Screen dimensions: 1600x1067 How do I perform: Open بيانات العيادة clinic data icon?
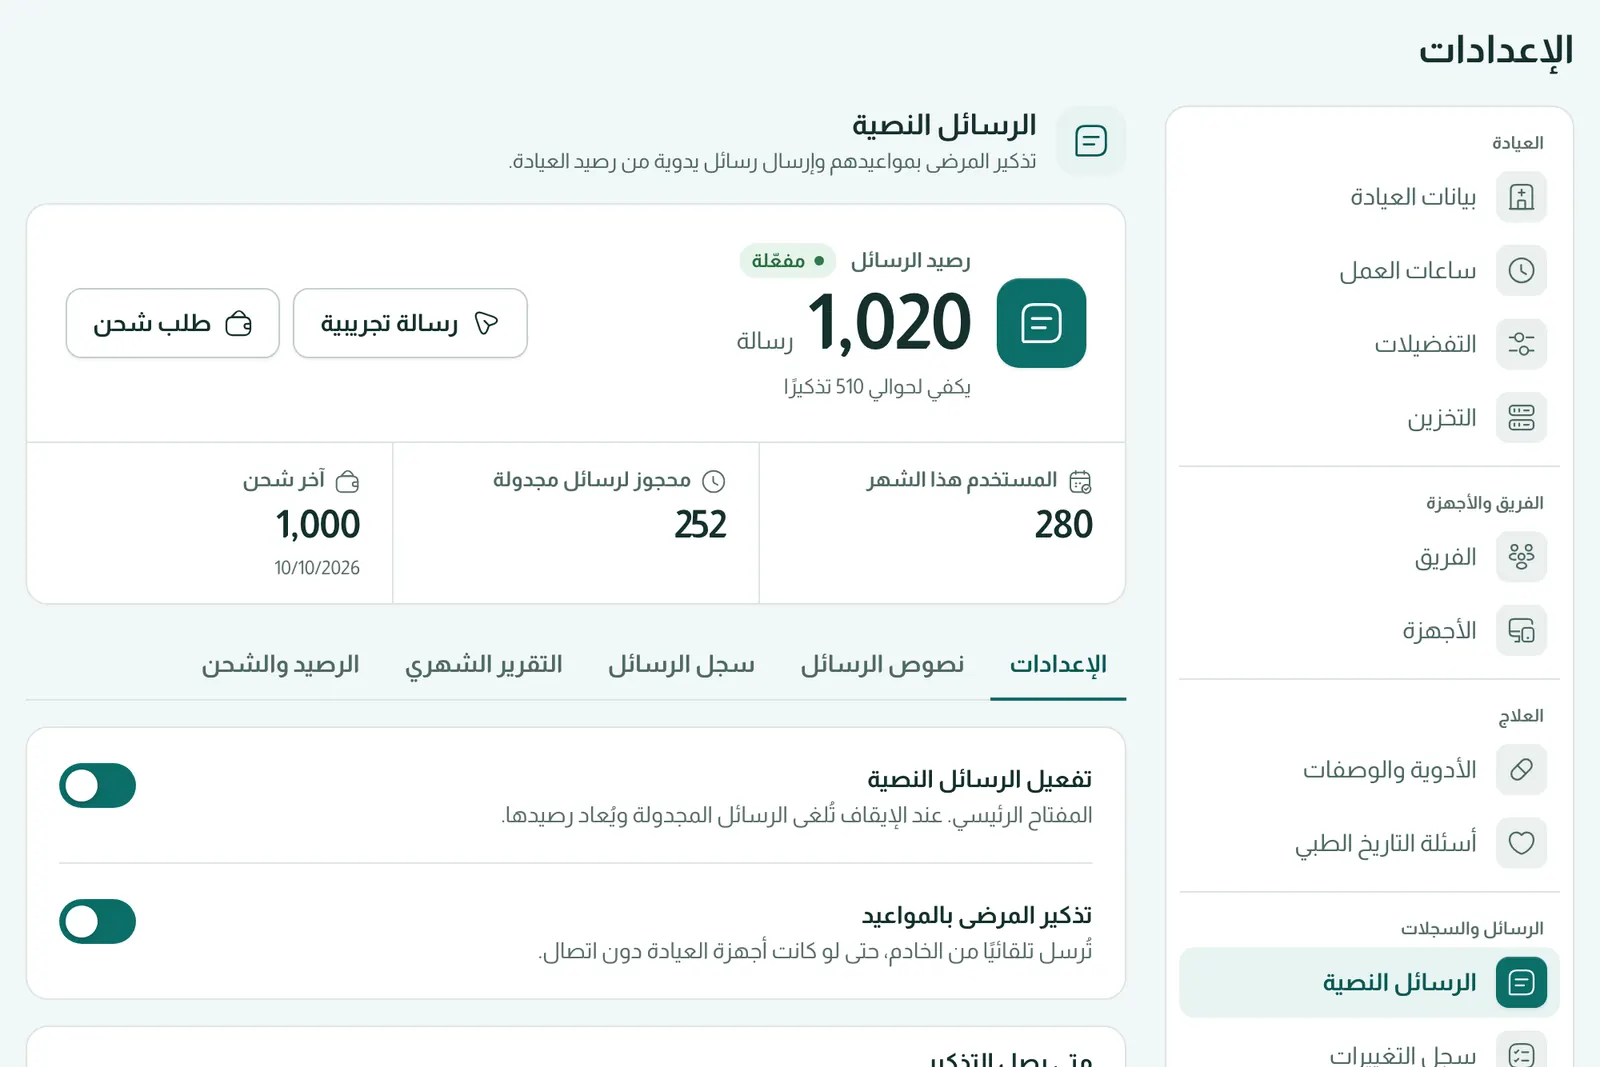[x=1521, y=197]
